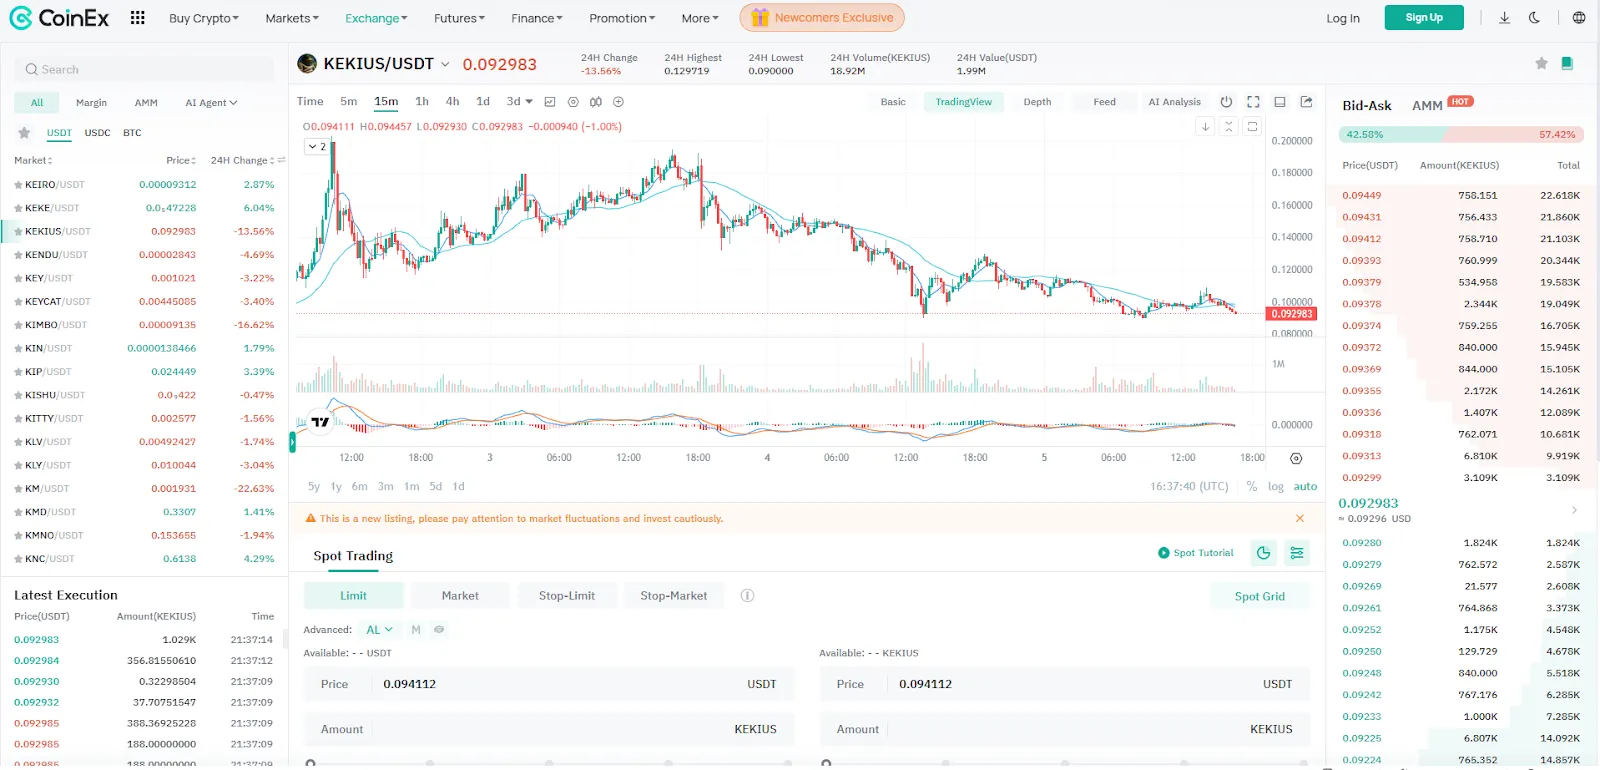Toggle visibility eye icon in Advanced row
The width and height of the screenshot is (1600, 770).
(439, 630)
